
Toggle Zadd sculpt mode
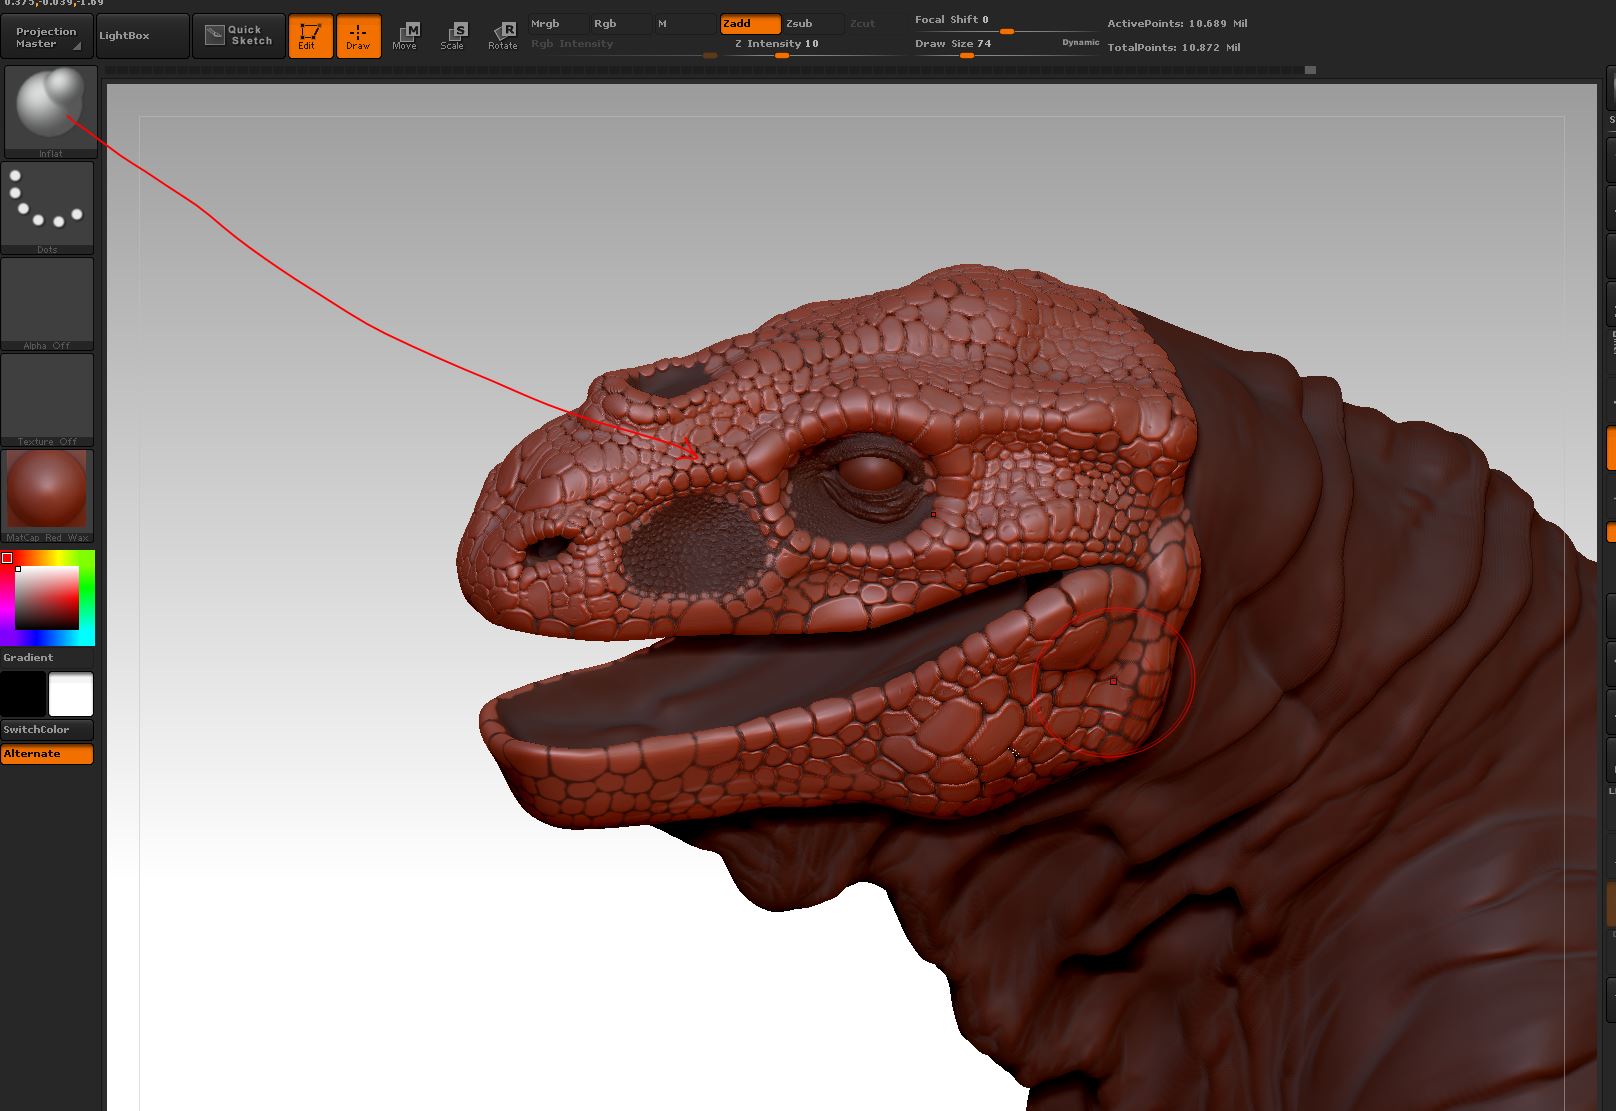(750, 24)
